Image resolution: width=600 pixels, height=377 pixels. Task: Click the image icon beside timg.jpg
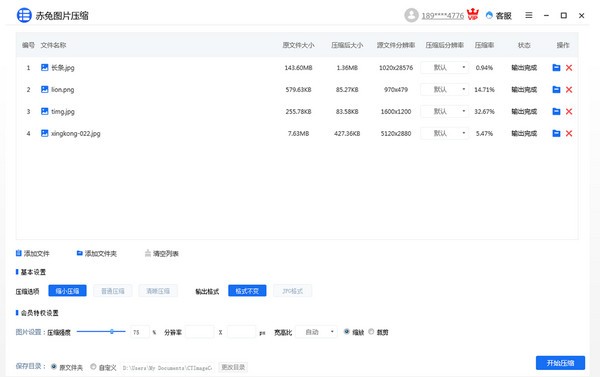tap(44, 111)
